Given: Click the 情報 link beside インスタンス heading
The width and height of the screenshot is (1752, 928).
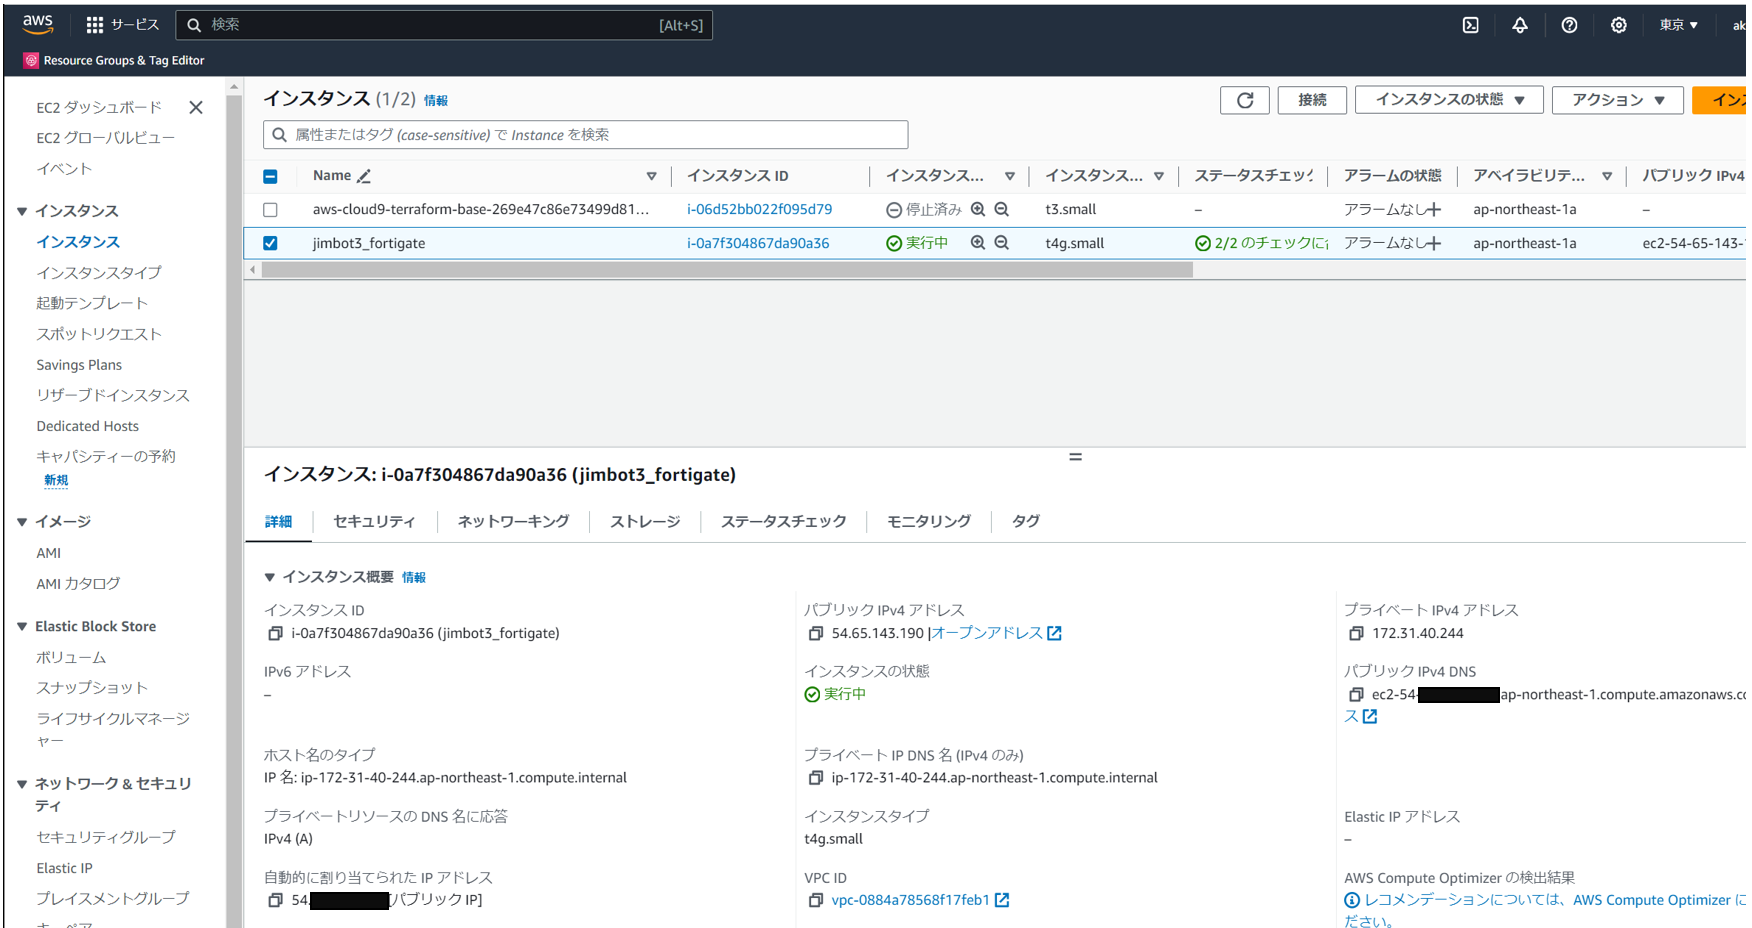Looking at the screenshot, I should [436, 101].
